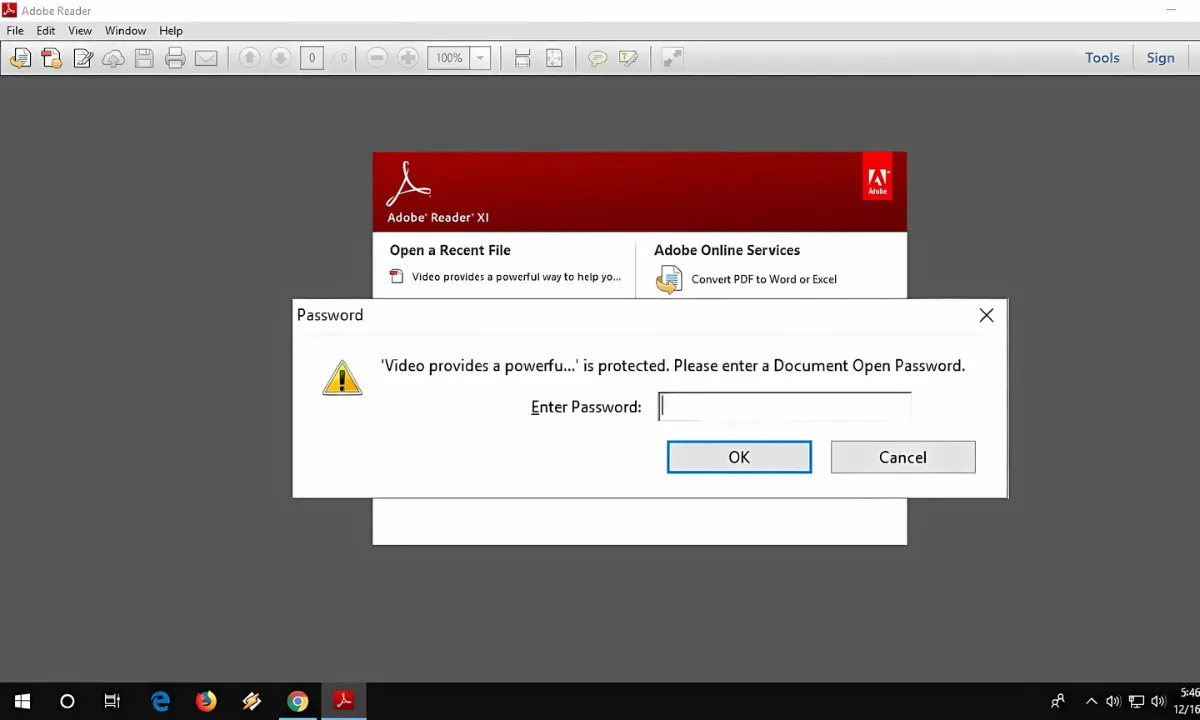Screen dimensions: 1200x720
Task: Click the Save (floppy disk) icon
Action: [144, 58]
